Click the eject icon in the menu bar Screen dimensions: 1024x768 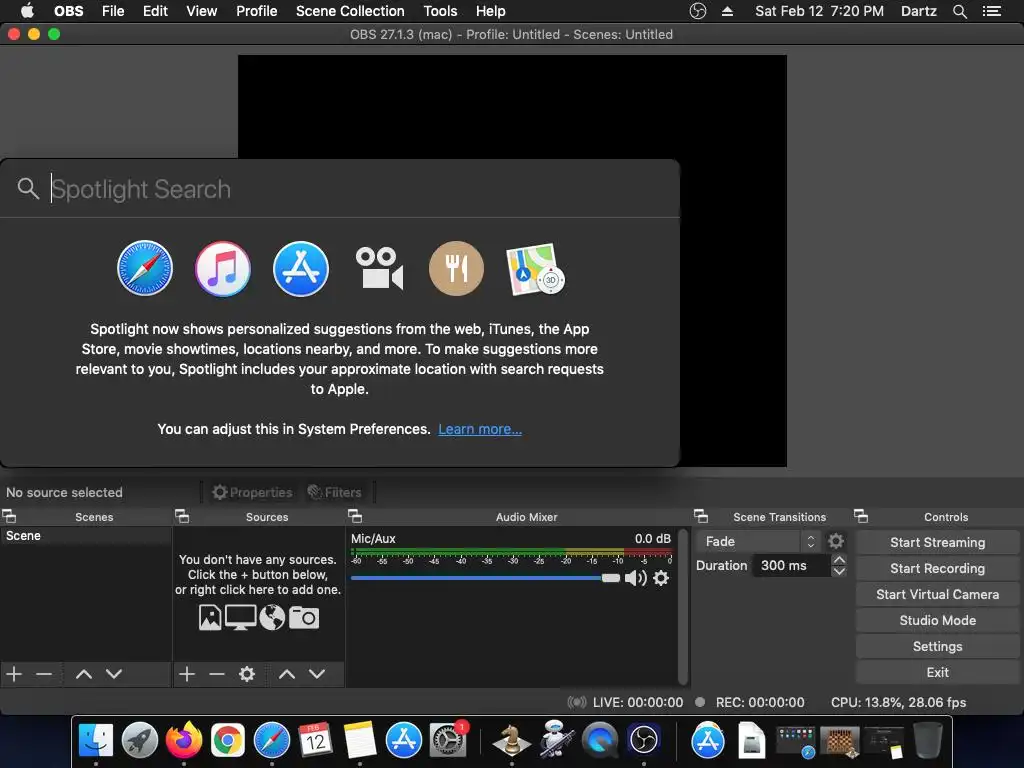pos(728,11)
